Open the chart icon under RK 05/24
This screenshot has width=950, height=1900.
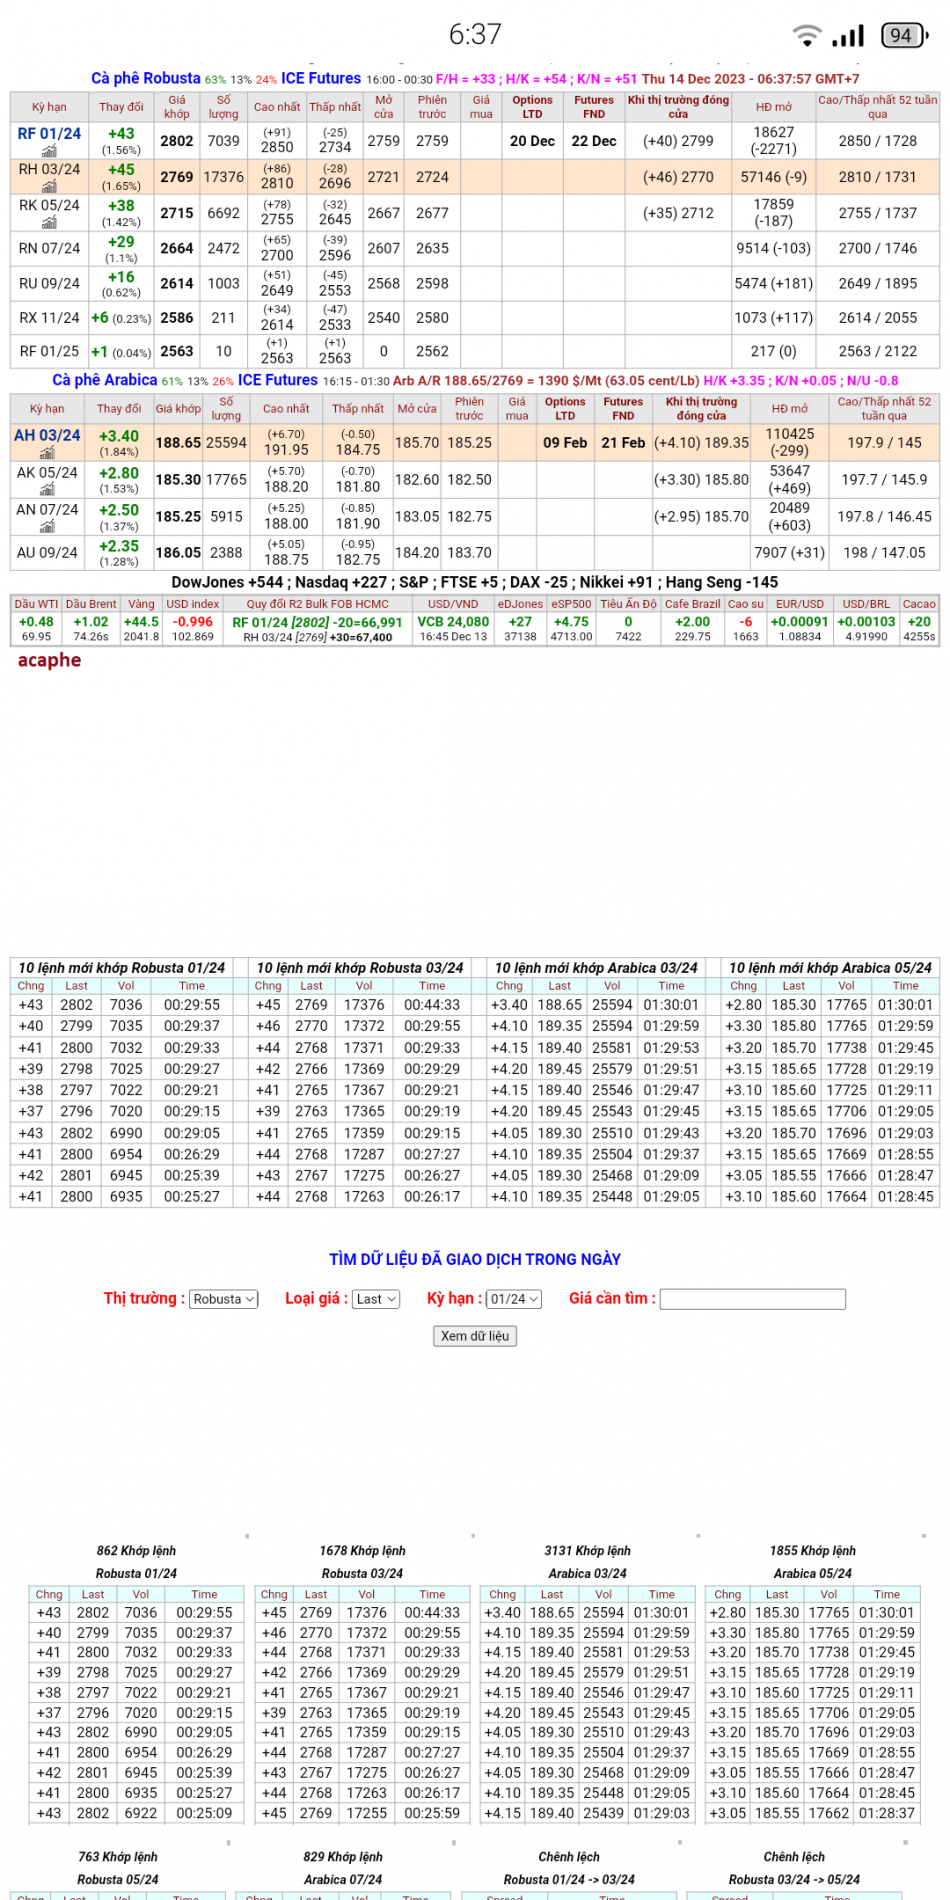pos(49,222)
